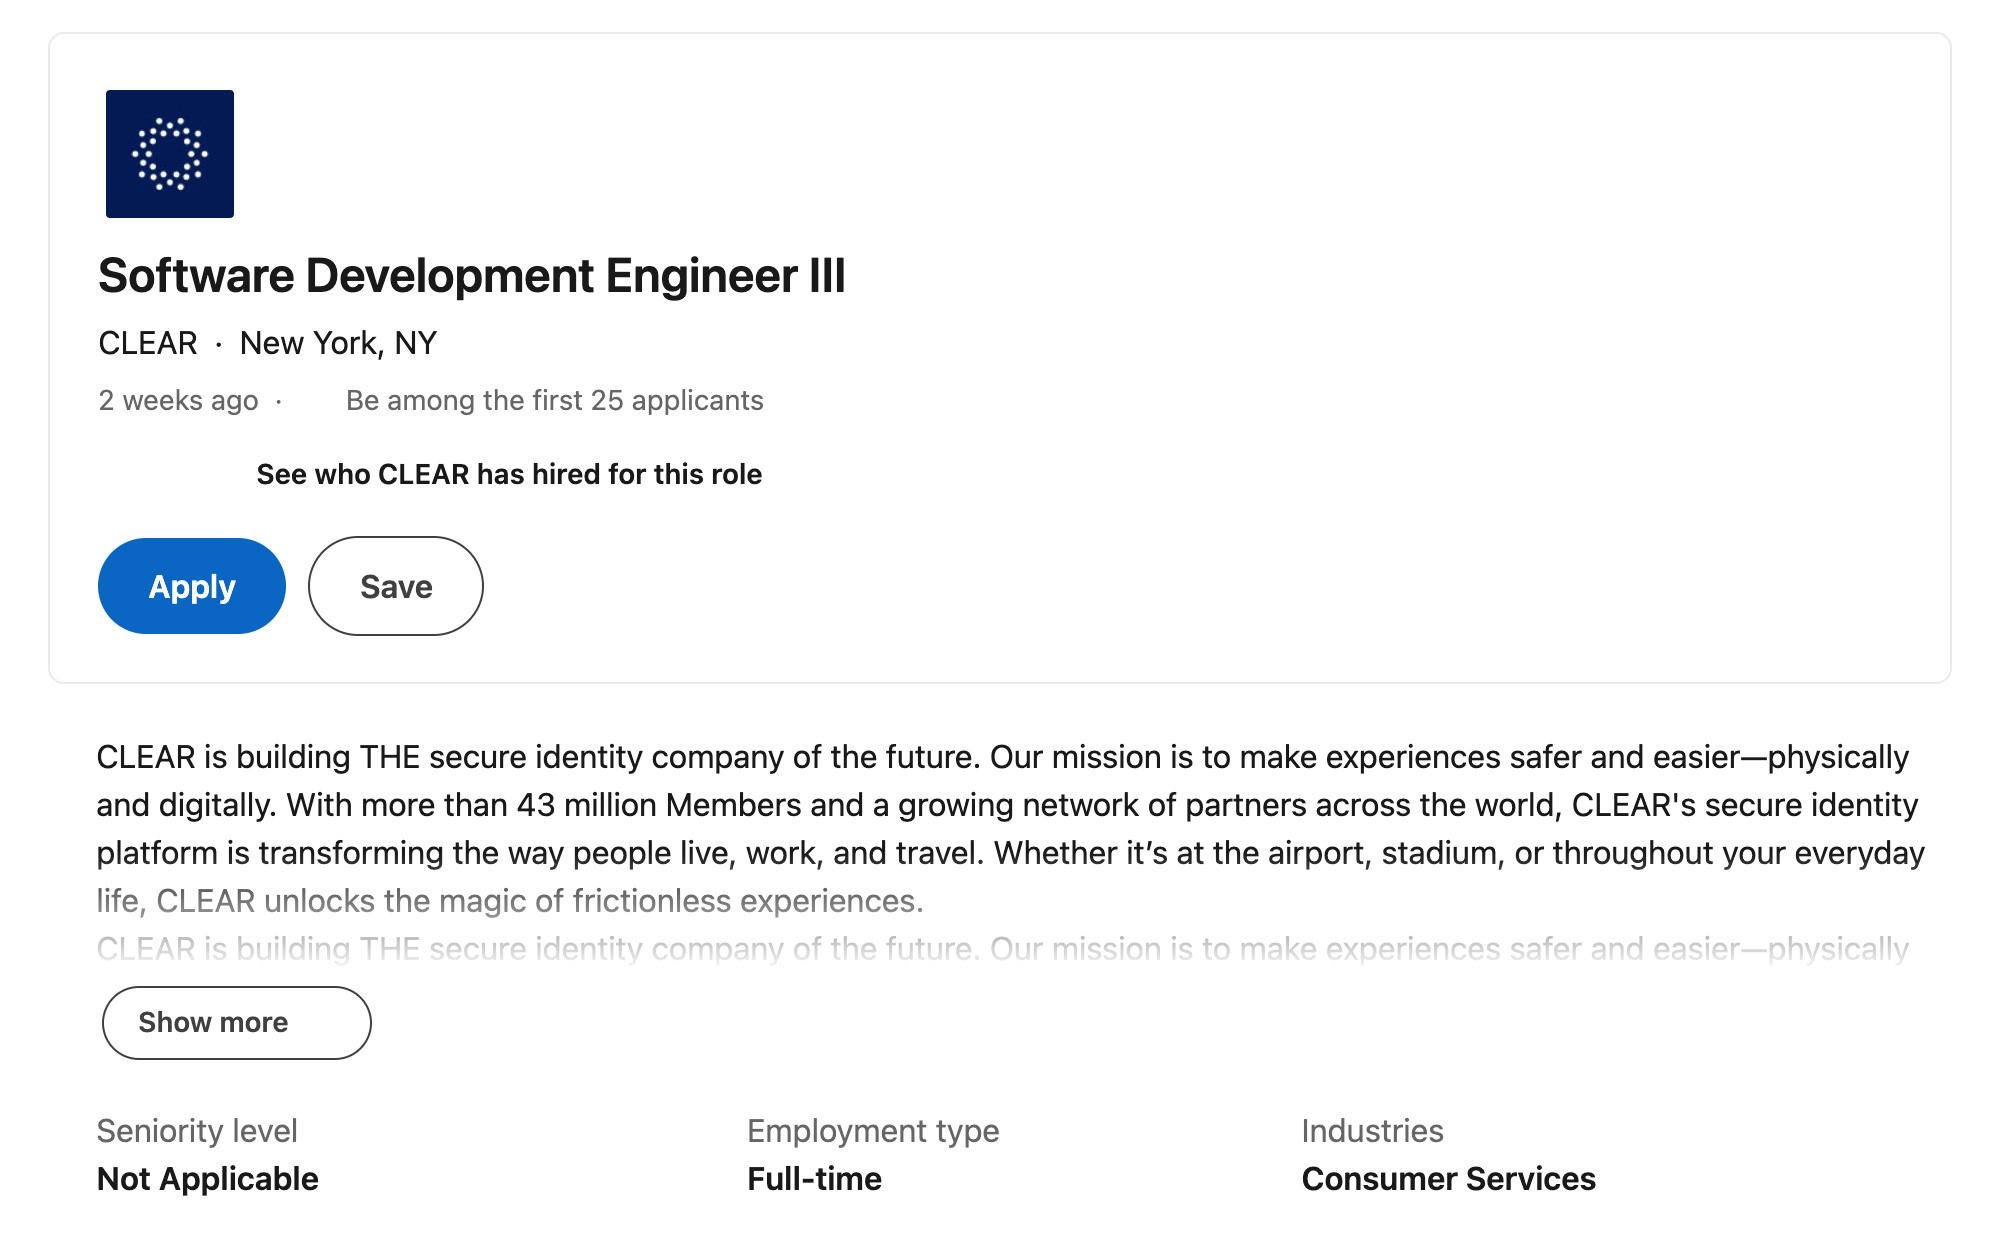Click the 'Industries' label
This screenshot has width=2000, height=1240.
coord(1372,1131)
